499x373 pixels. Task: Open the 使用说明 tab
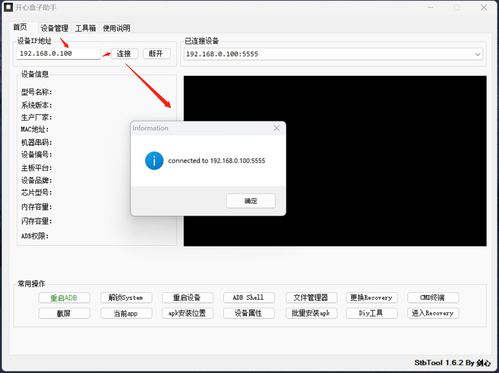pyautogui.click(x=116, y=28)
